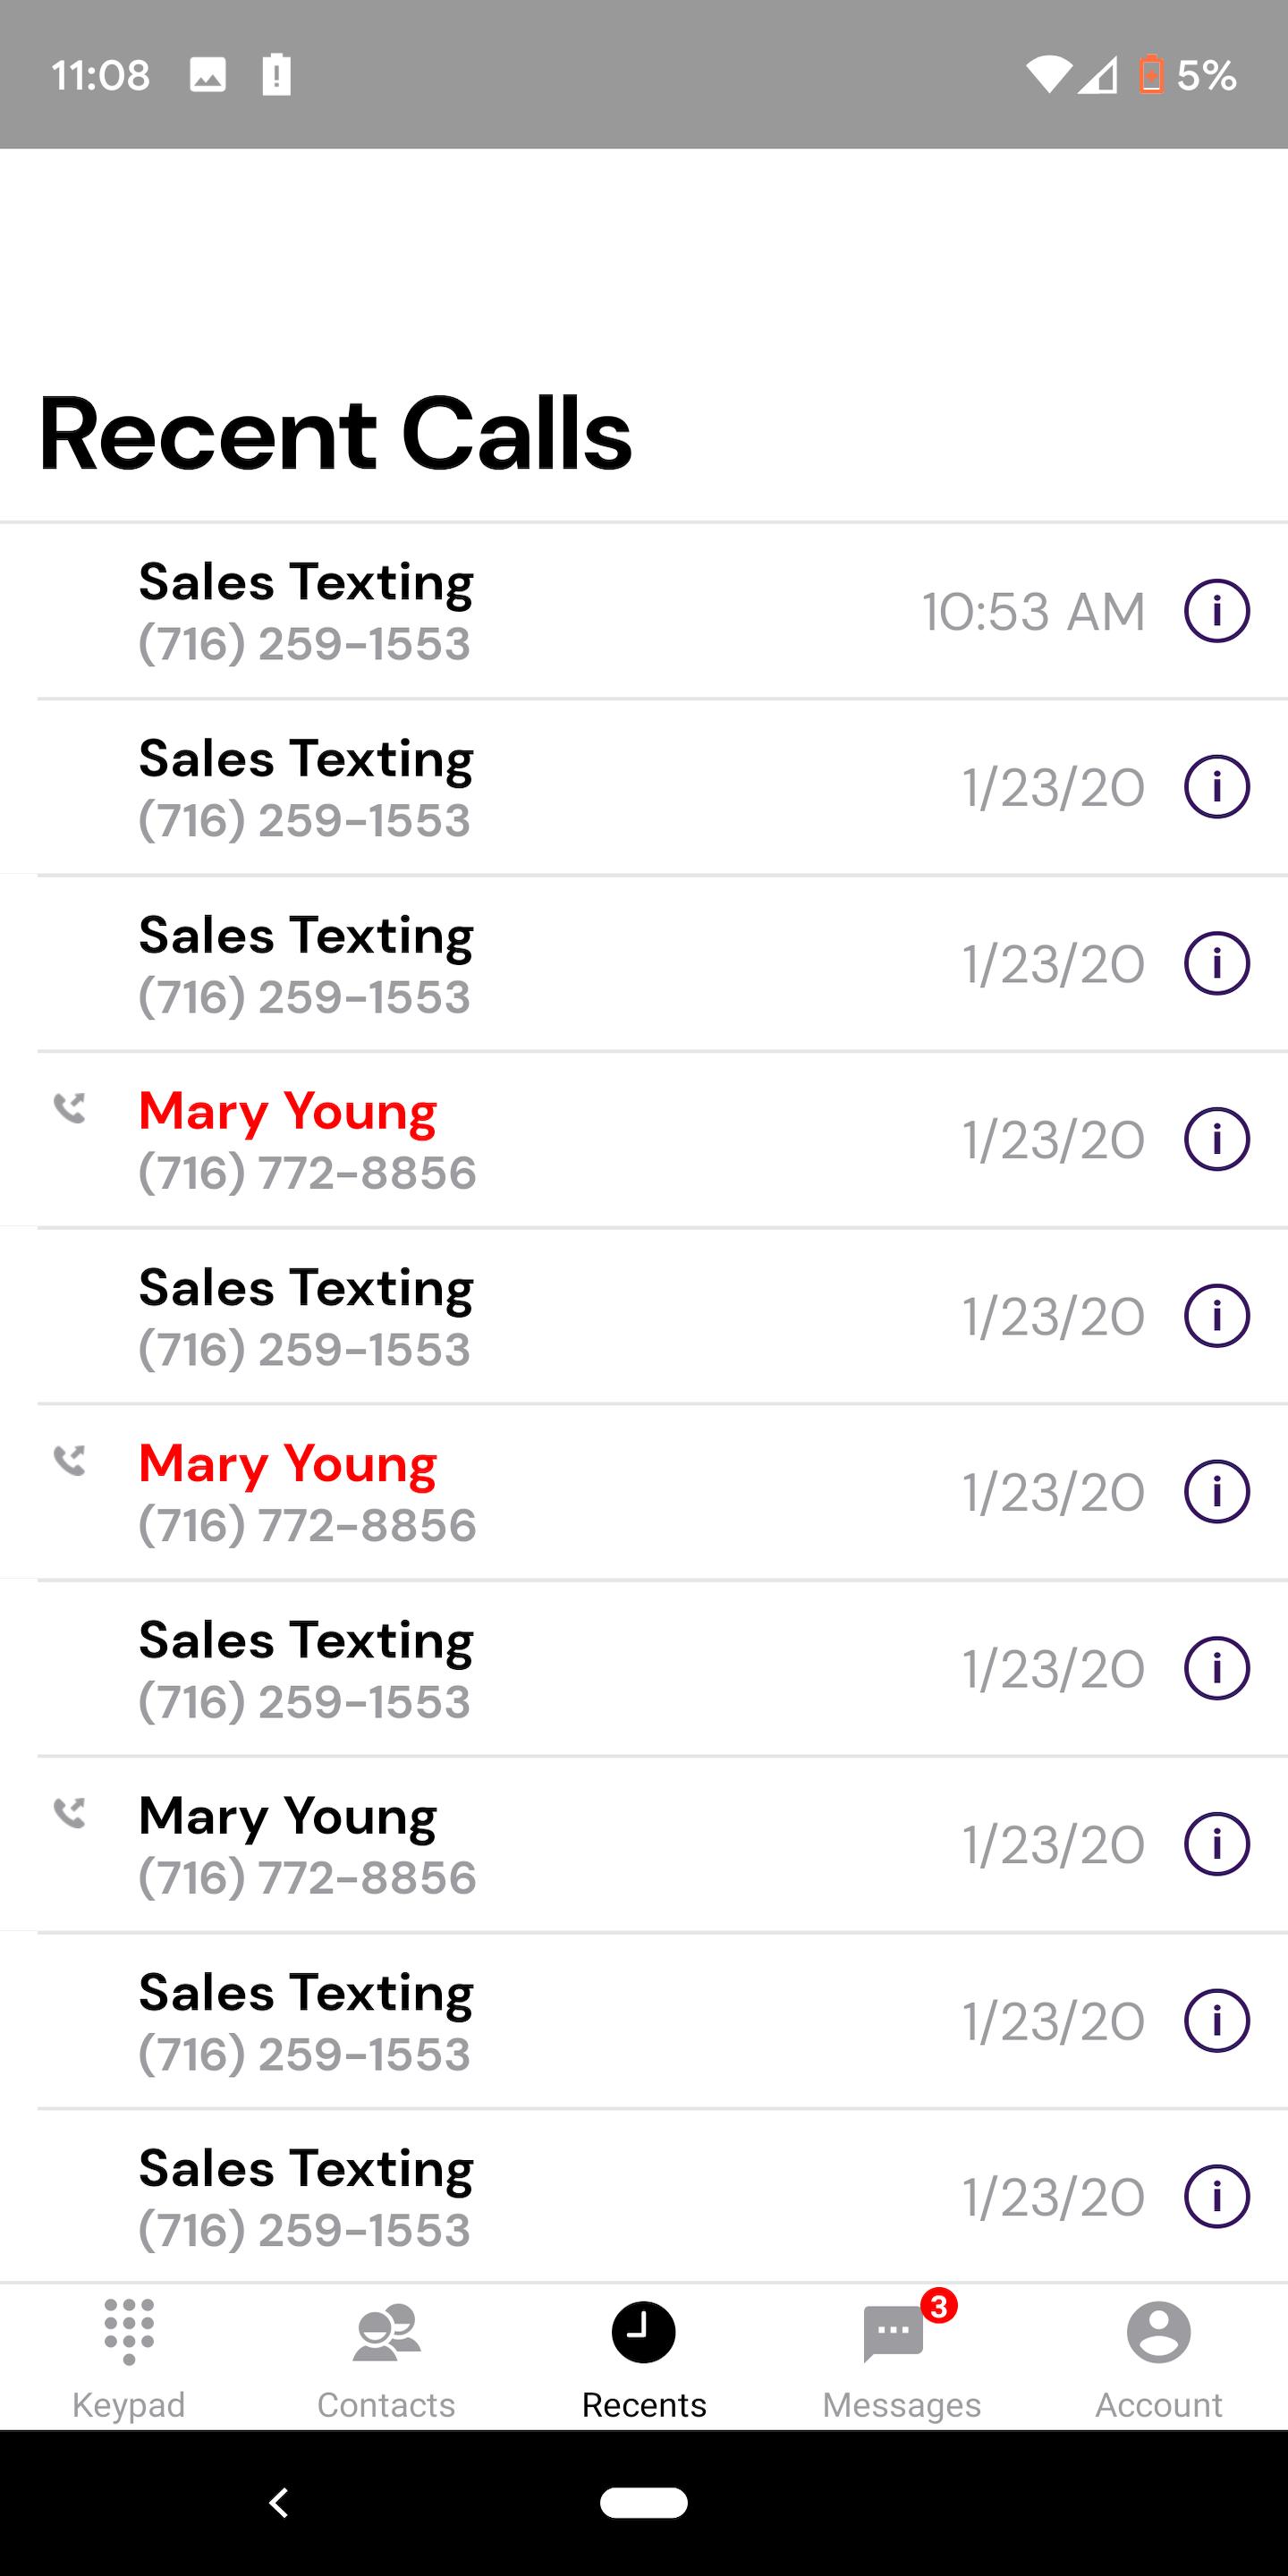
Task: Select the Sales Texting call from 10:53 AM
Action: point(644,611)
